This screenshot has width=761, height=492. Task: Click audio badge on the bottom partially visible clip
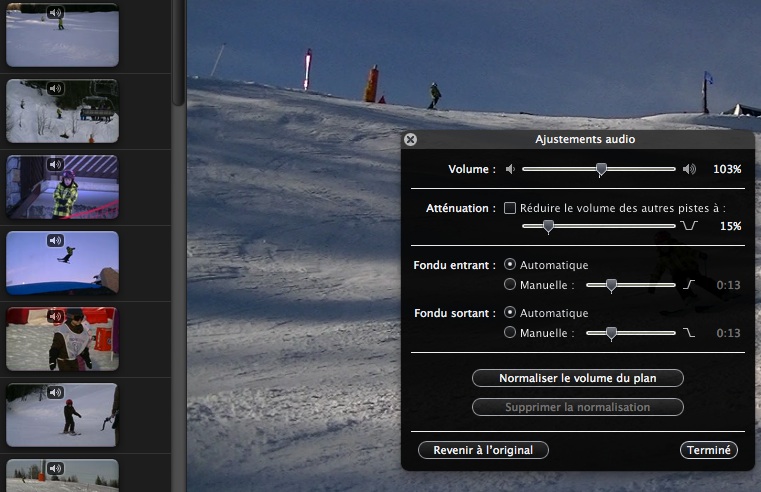coord(55,468)
